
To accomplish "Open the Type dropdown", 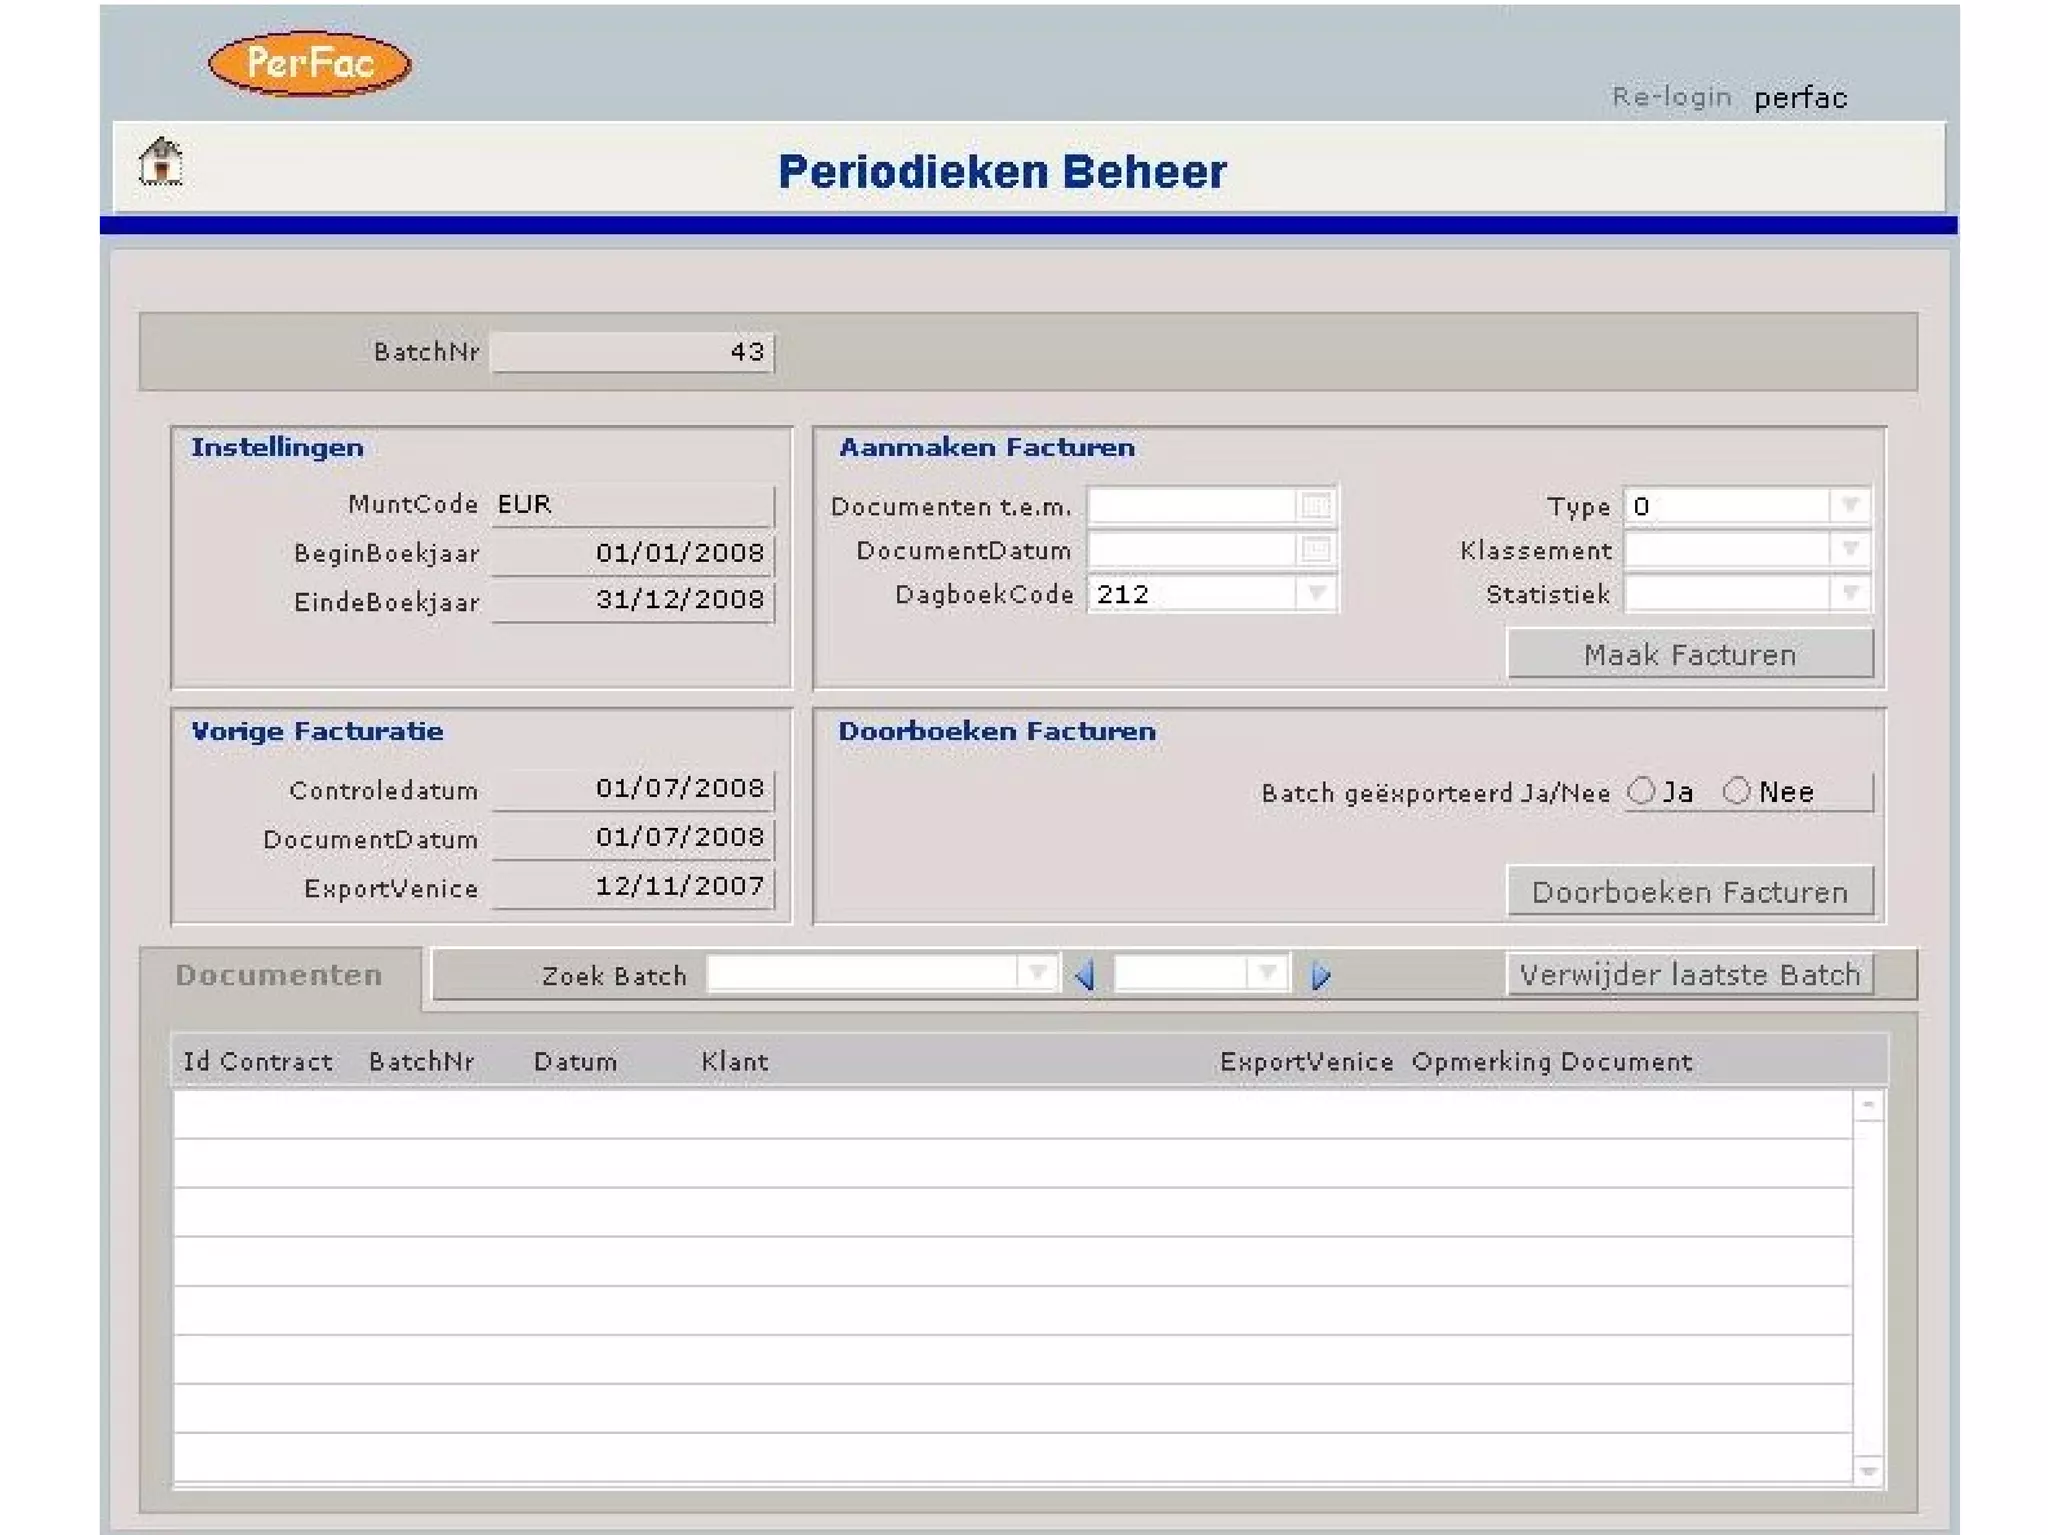I will pyautogui.click(x=1849, y=505).
